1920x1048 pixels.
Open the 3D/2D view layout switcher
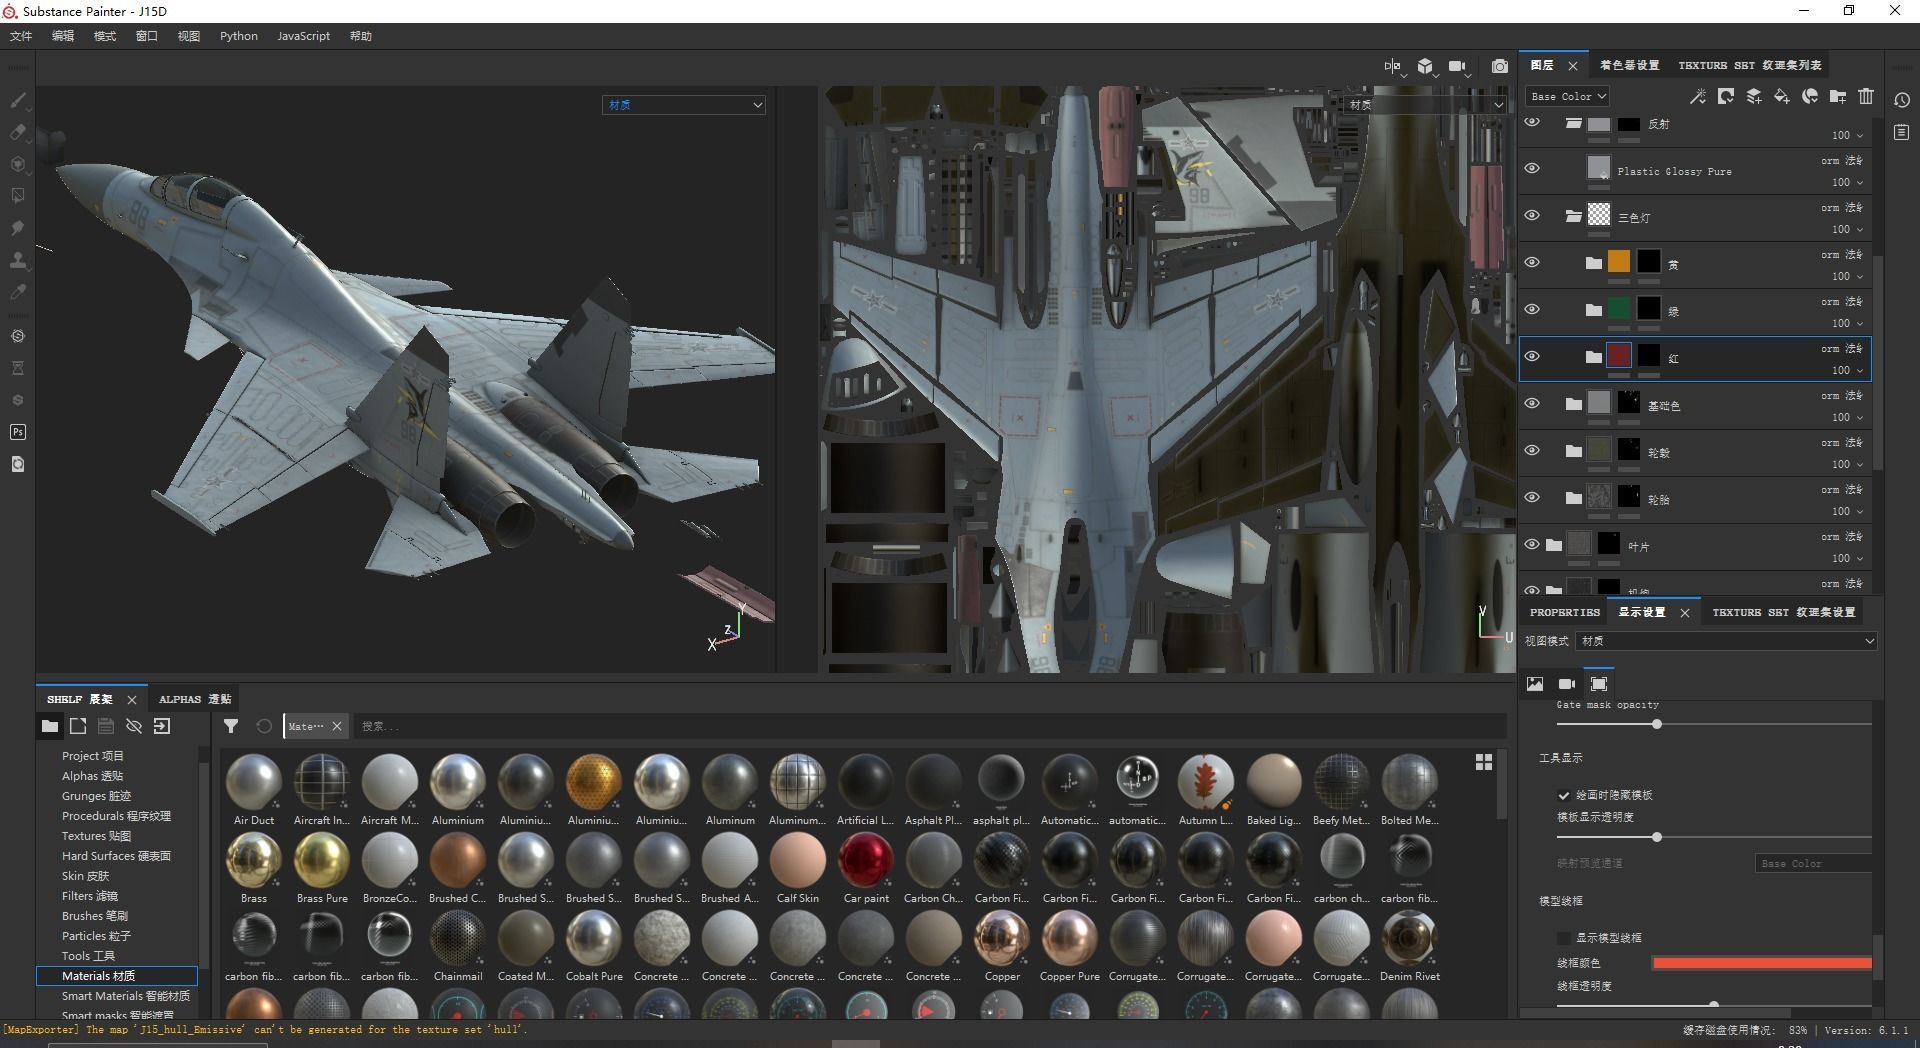click(1393, 66)
